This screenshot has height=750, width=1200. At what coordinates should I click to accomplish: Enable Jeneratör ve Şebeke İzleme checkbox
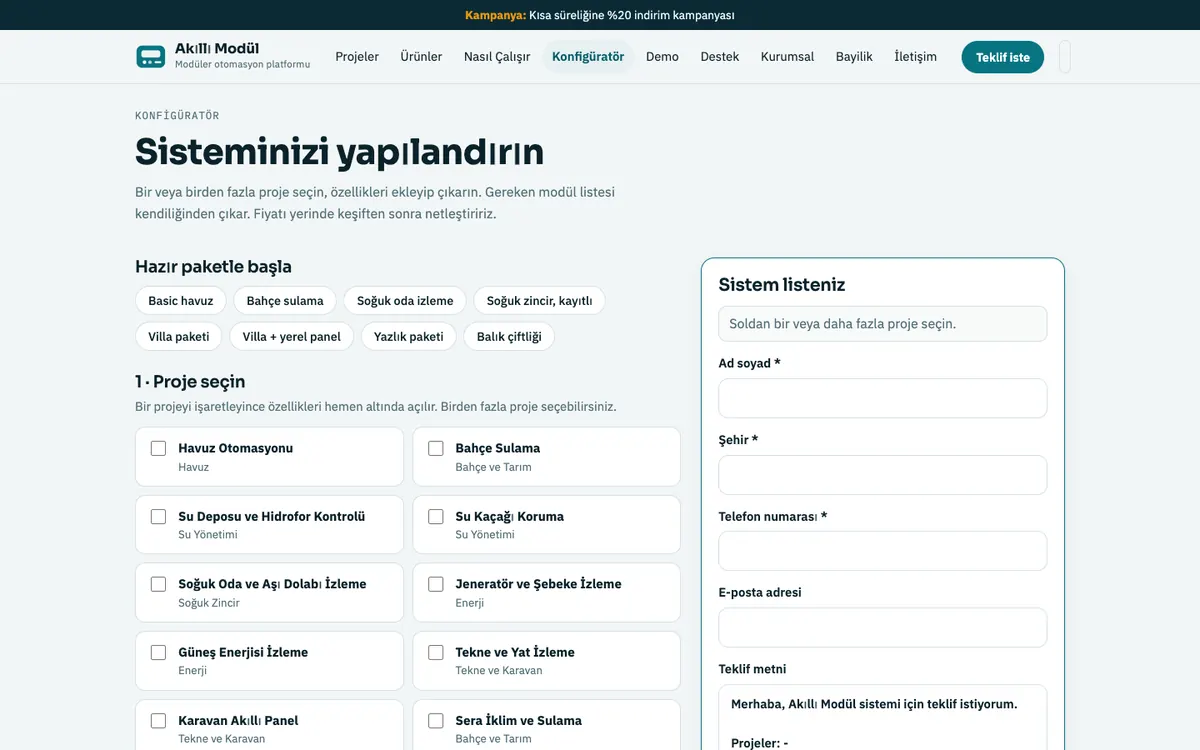(x=436, y=584)
